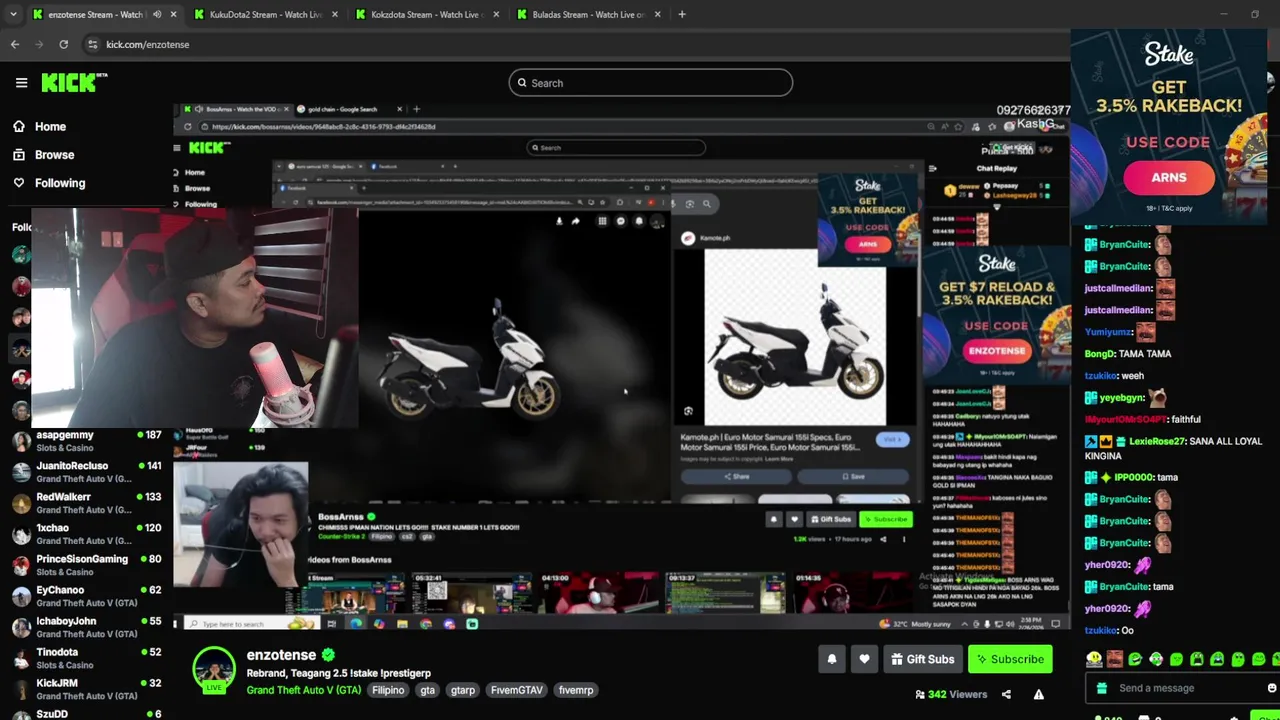
Task: Click the stream title Rebrand, Teagang 2.5
Action: [x=339, y=673]
